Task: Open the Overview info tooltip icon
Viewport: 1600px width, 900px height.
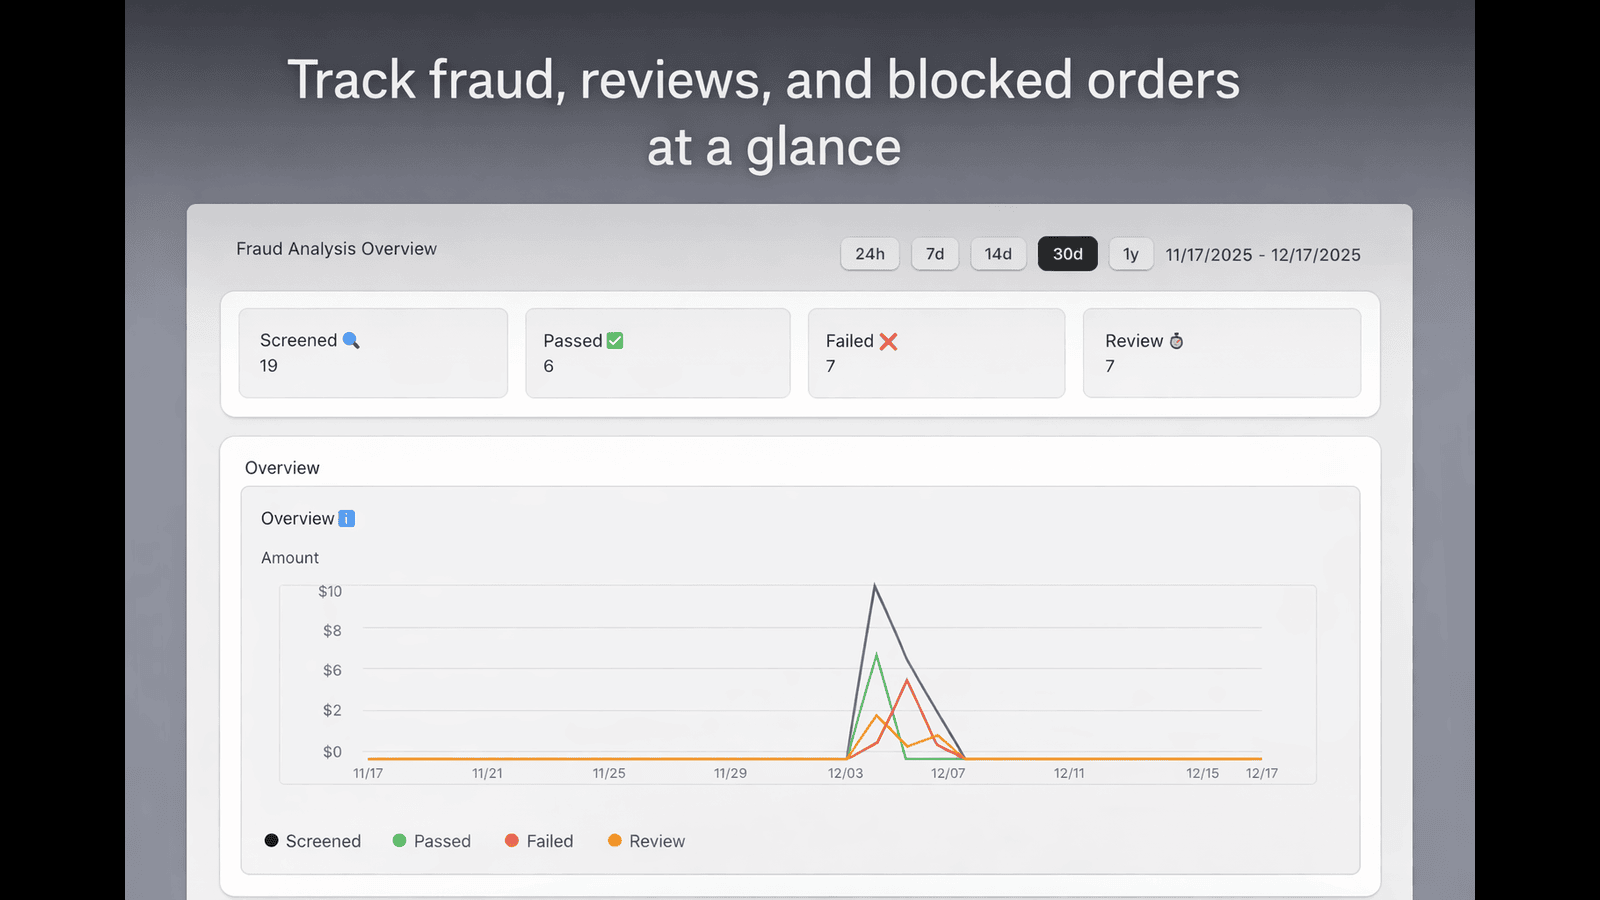Action: click(346, 518)
